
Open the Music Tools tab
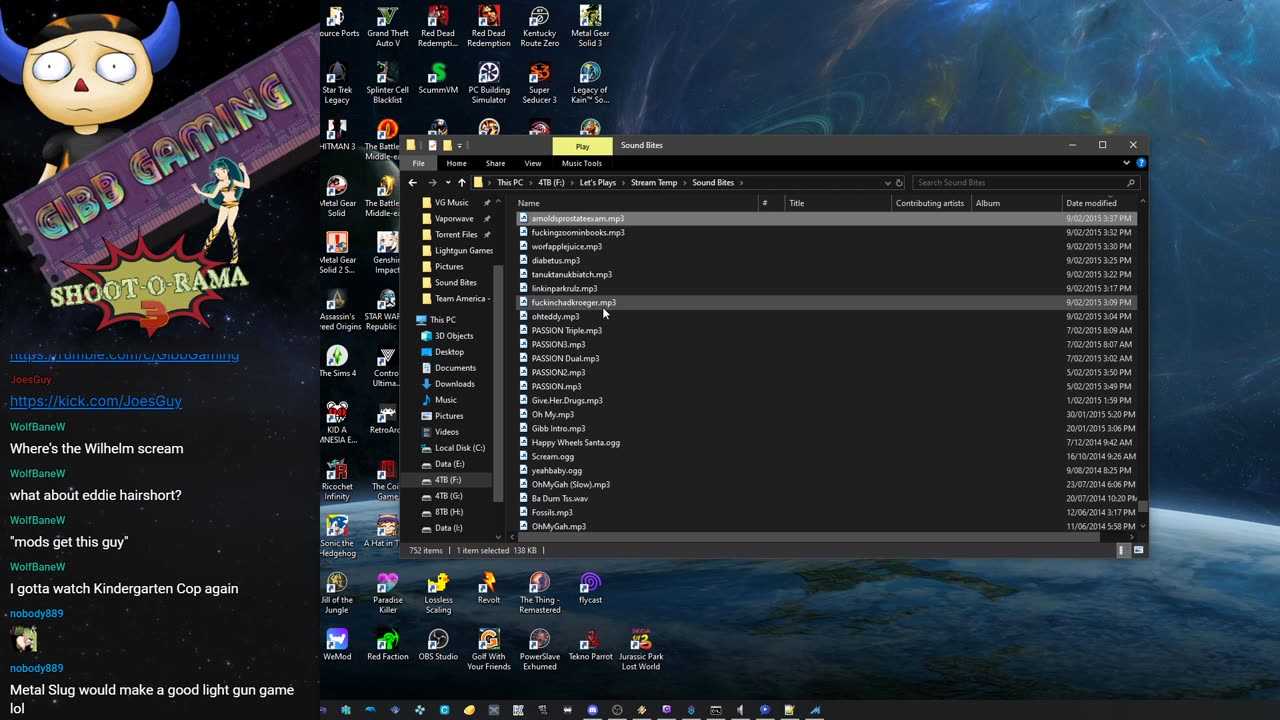coord(582,164)
